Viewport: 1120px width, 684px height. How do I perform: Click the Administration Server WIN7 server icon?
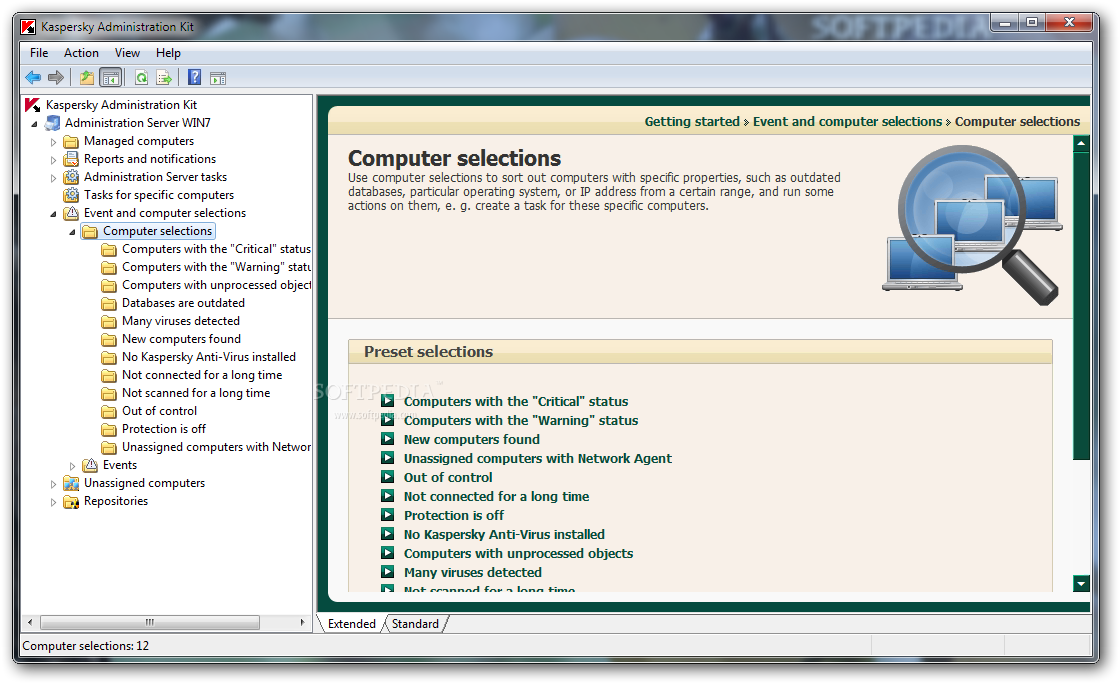tap(52, 123)
